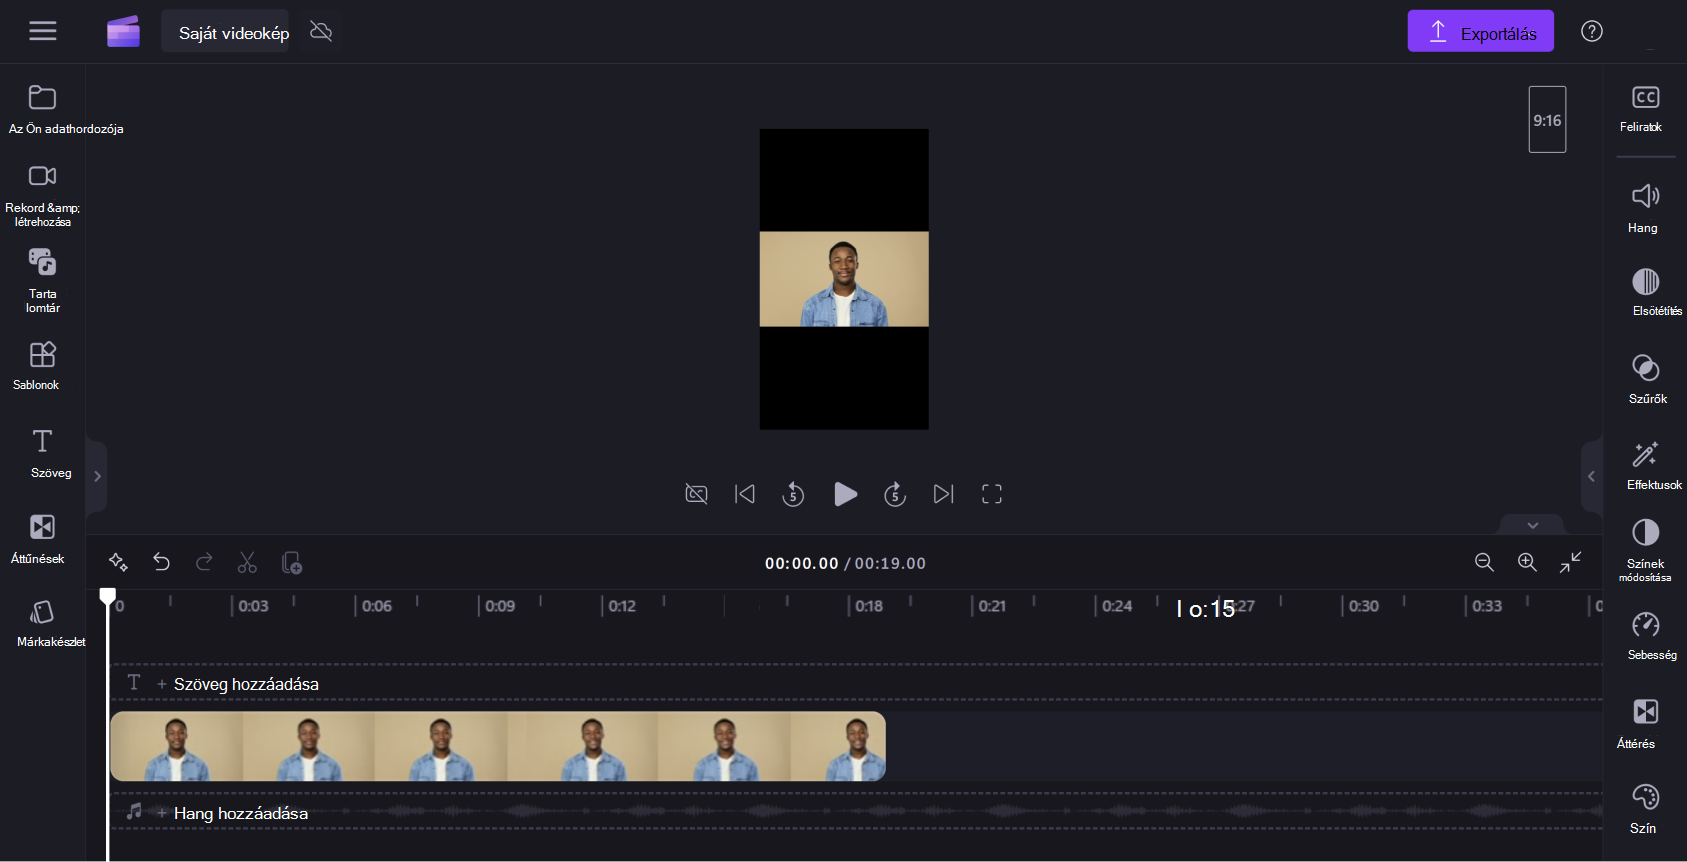This screenshot has height=862, width=1687.
Task: Open the Szöveg text tab
Action: tap(43, 454)
